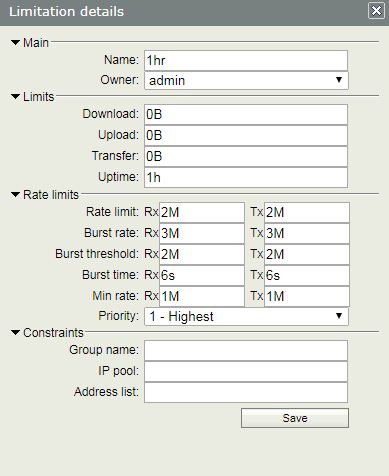The image size is (389, 476).
Task: Click the Burst time Tx field
Action: [307, 275]
